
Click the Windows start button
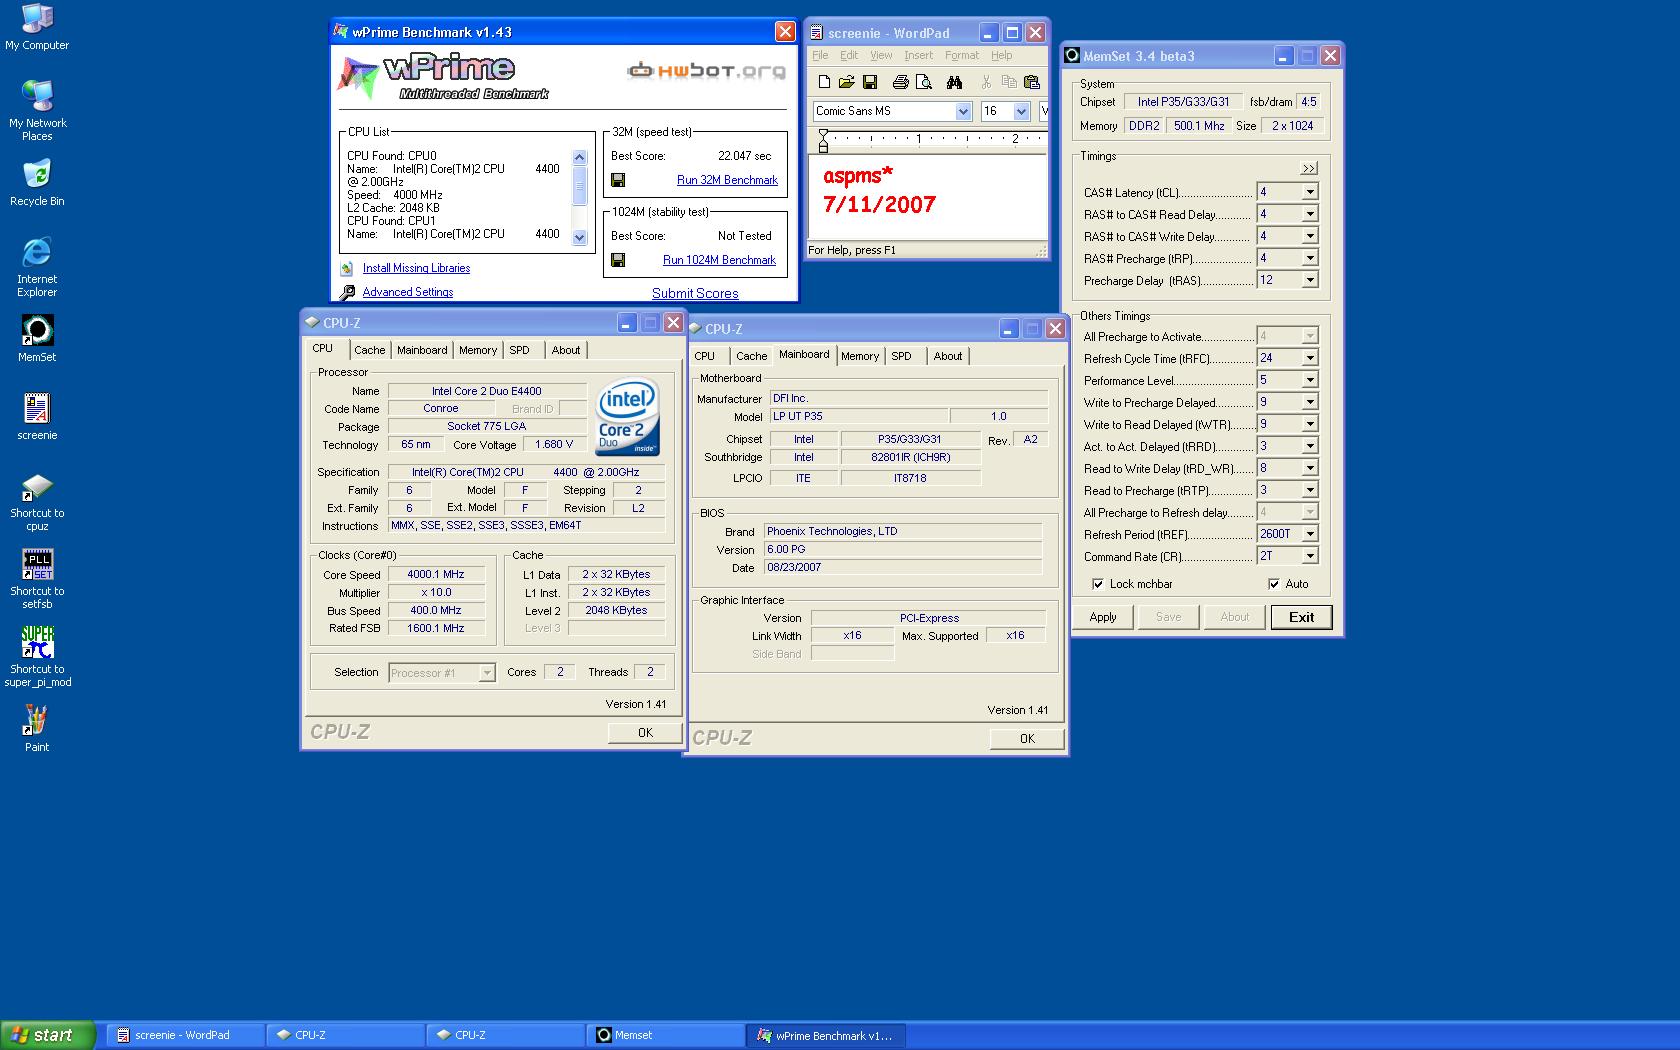pyautogui.click(x=48, y=1035)
